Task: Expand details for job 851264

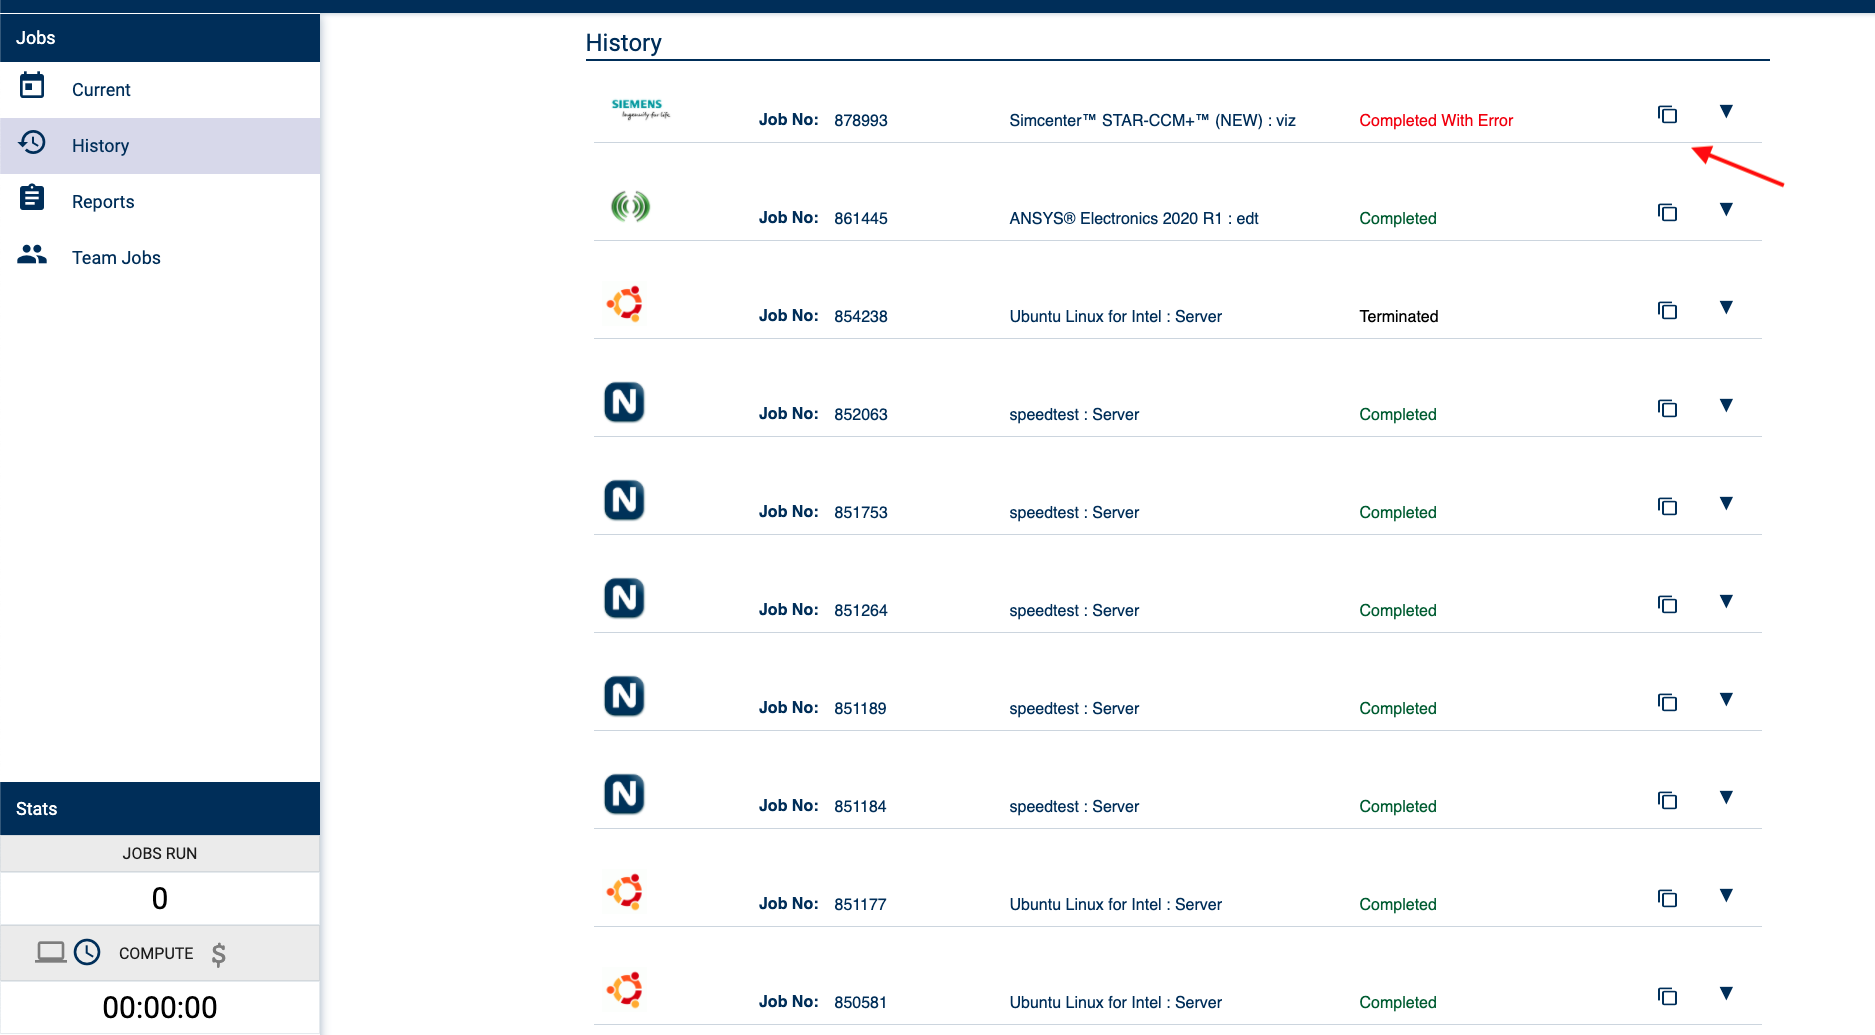Action: pyautogui.click(x=1726, y=601)
